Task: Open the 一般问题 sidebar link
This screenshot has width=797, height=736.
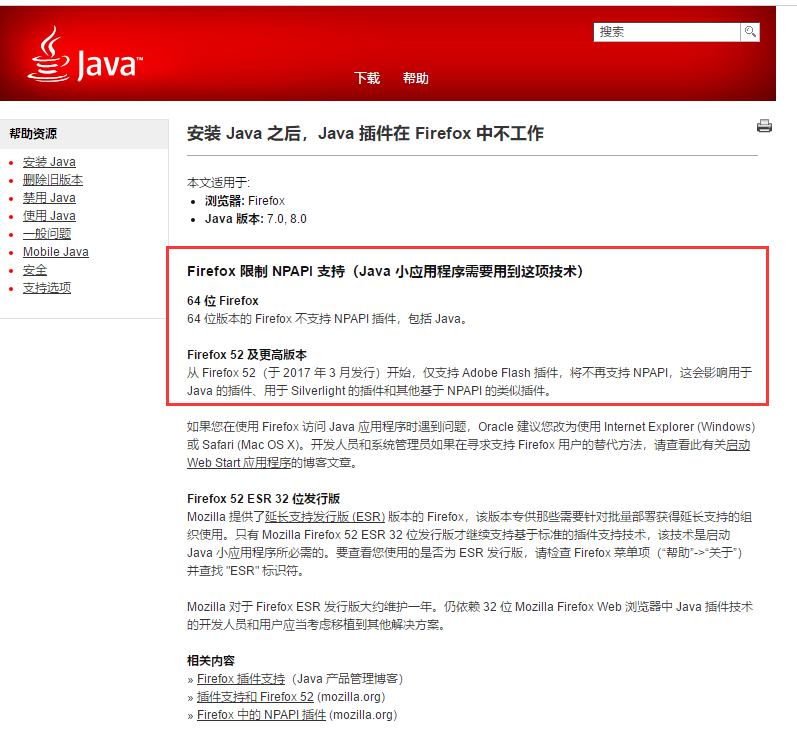Action: (x=47, y=234)
